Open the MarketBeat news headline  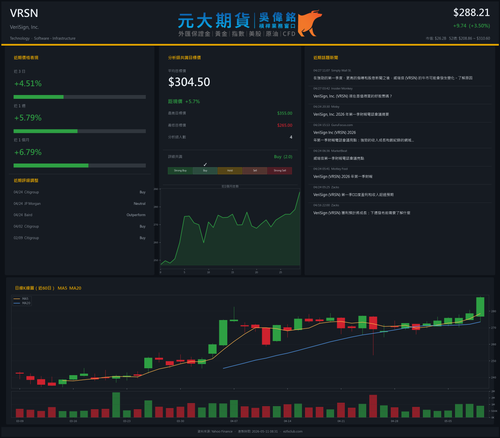tap(338, 158)
